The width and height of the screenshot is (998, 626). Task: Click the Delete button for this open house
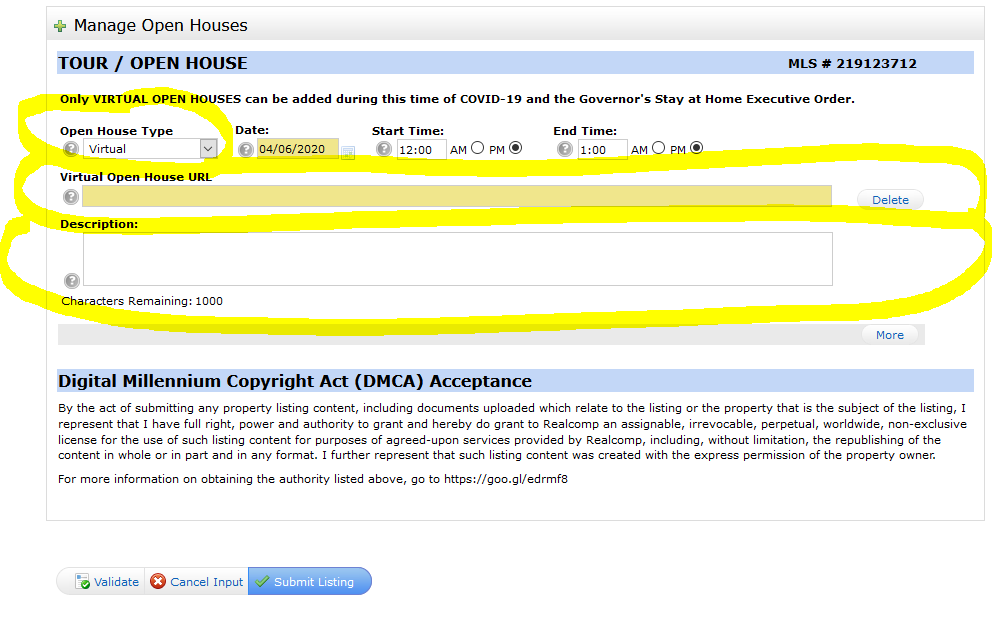890,200
